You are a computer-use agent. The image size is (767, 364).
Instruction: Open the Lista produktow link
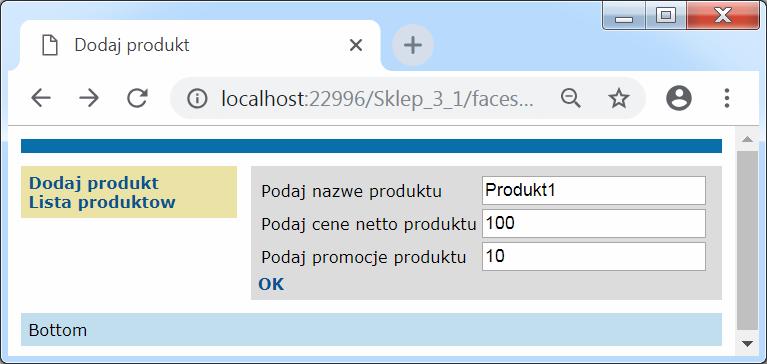(x=102, y=202)
